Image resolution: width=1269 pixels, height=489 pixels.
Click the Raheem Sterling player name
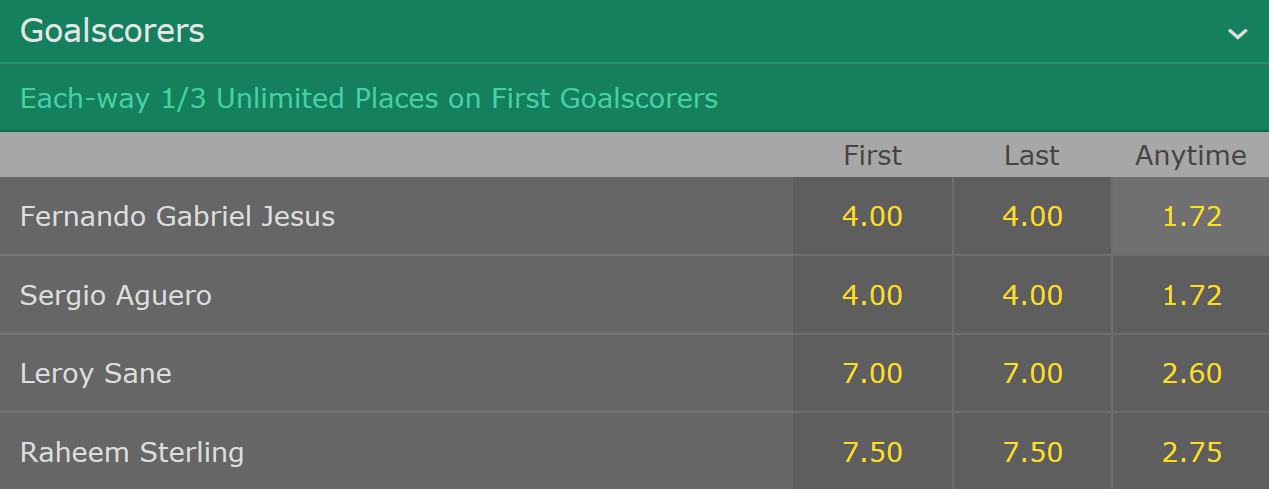tap(132, 452)
